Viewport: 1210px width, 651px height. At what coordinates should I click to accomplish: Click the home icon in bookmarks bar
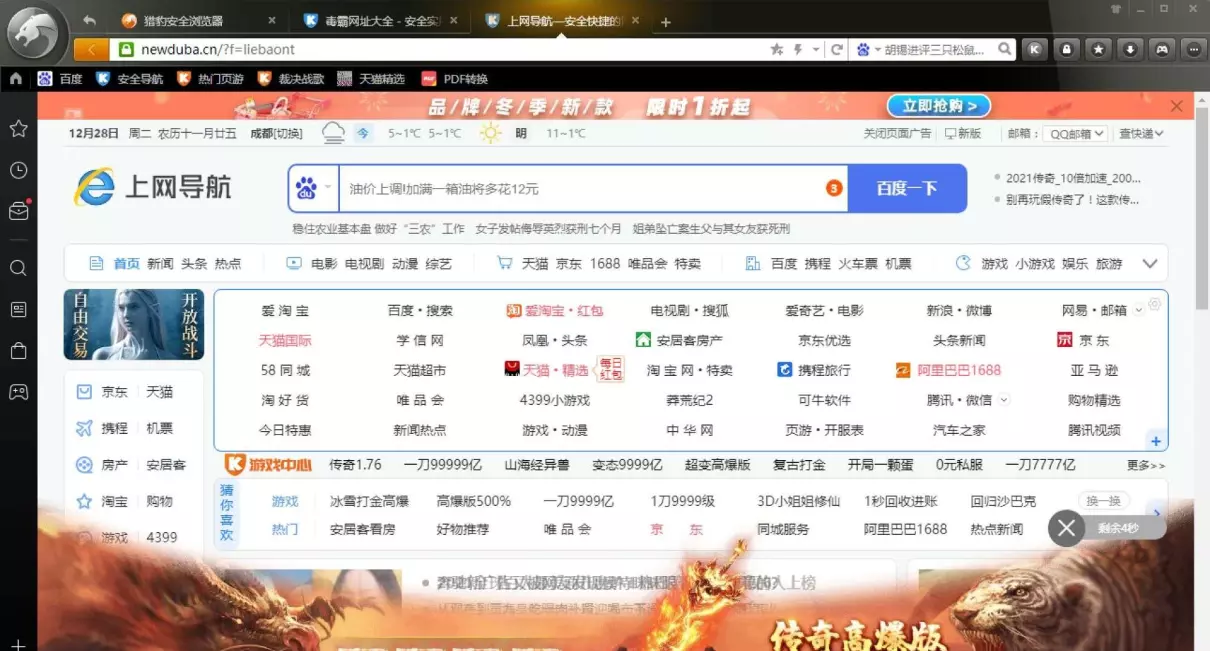[16, 78]
